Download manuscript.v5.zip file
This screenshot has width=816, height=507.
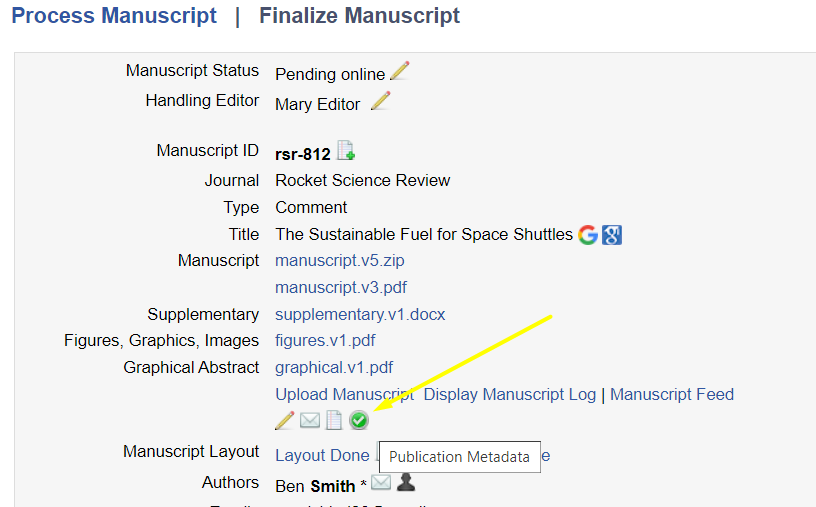pyautogui.click(x=339, y=261)
